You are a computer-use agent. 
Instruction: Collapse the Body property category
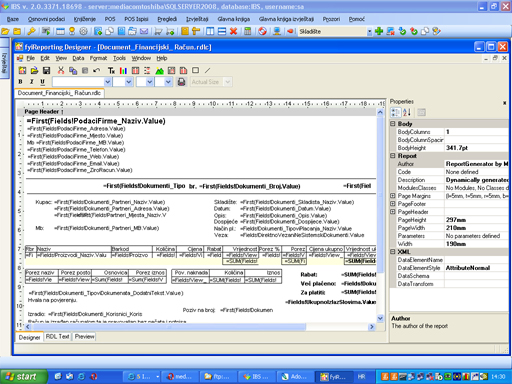tap(393, 124)
